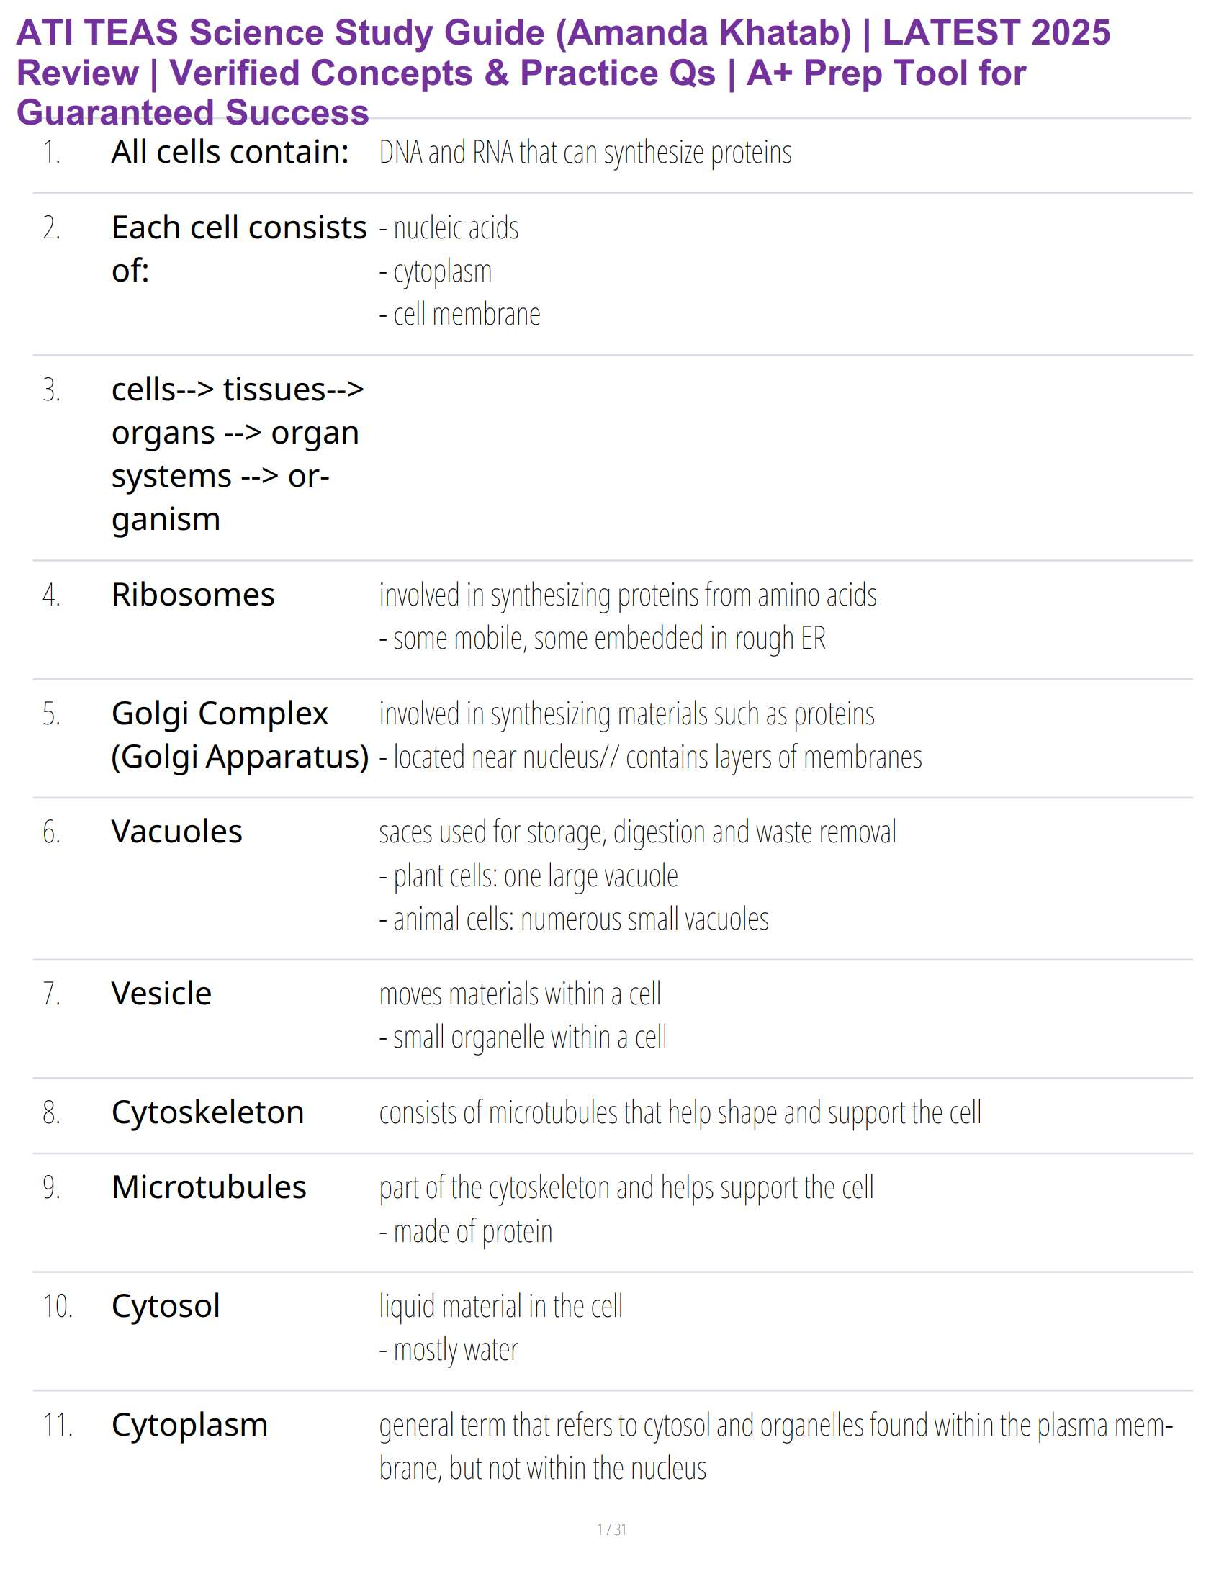Click the page number '1 / 31' footer
1224x1584 pixels.
pos(611,1529)
